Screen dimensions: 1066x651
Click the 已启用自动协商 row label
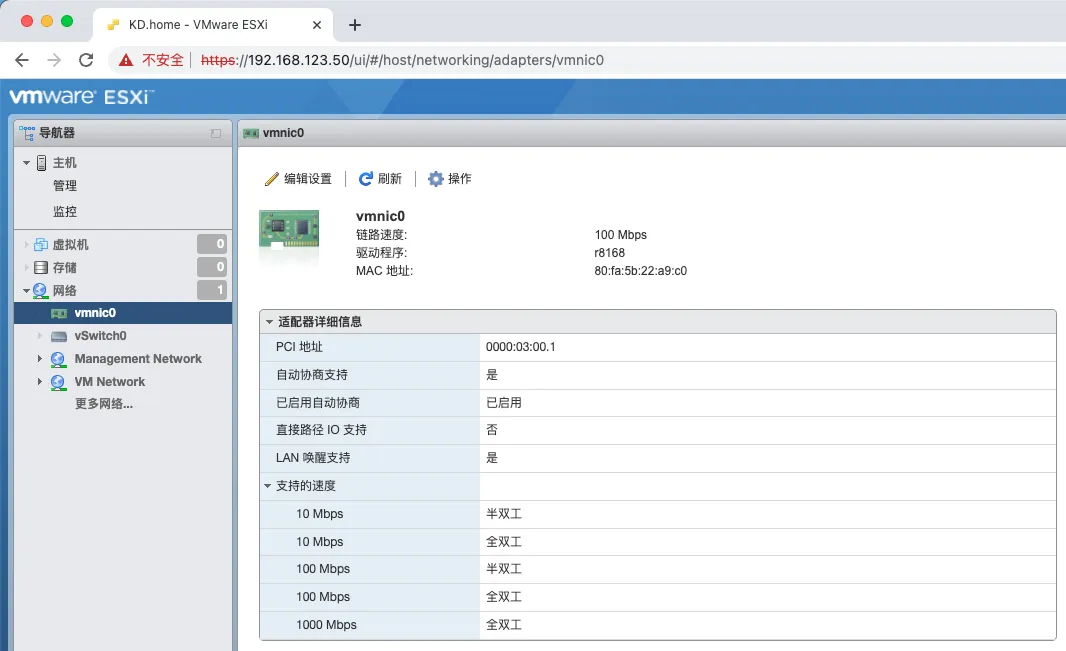coord(317,403)
